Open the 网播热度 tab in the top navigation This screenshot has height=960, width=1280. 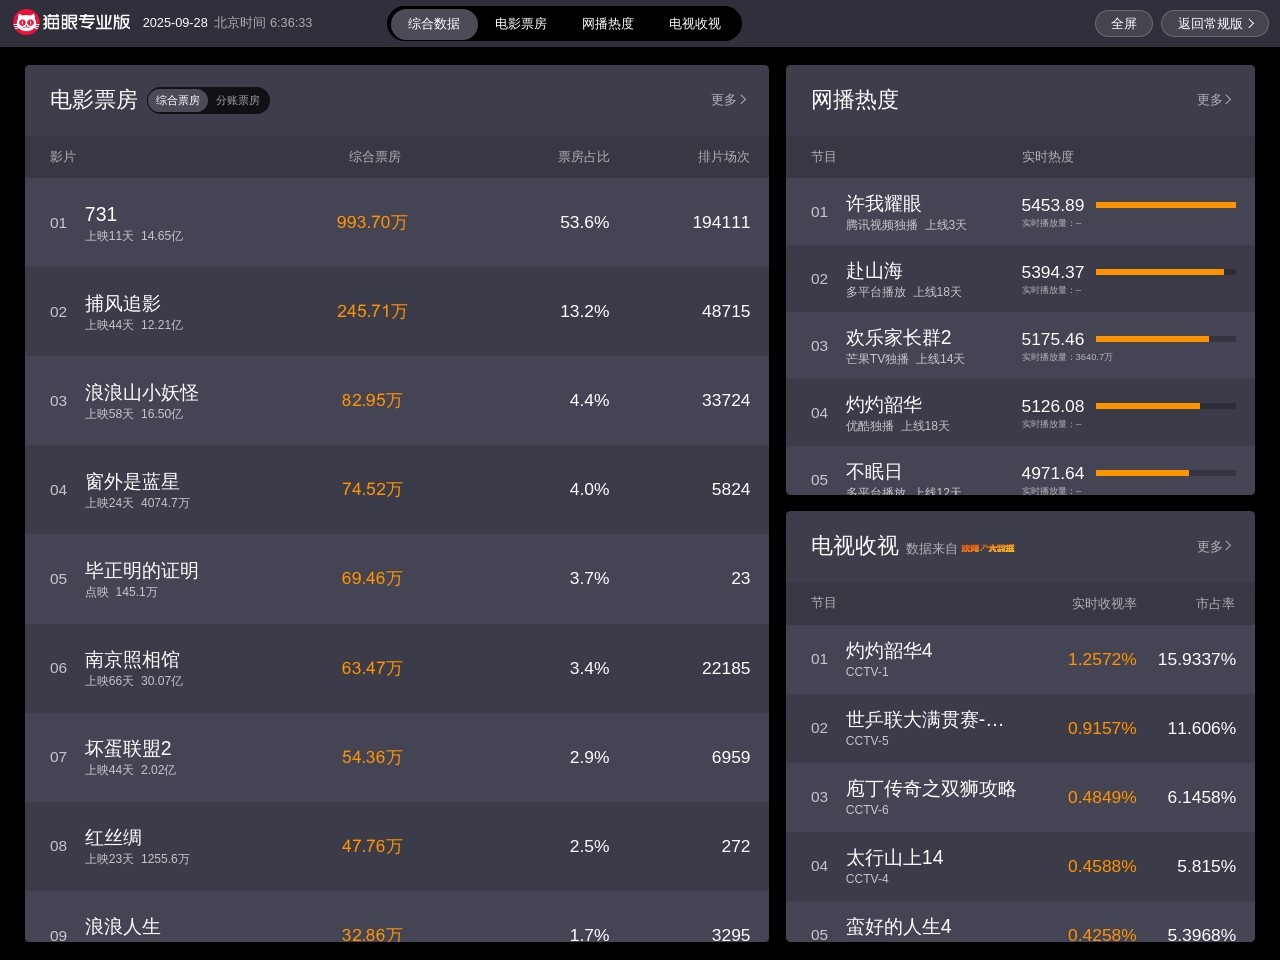pos(608,24)
